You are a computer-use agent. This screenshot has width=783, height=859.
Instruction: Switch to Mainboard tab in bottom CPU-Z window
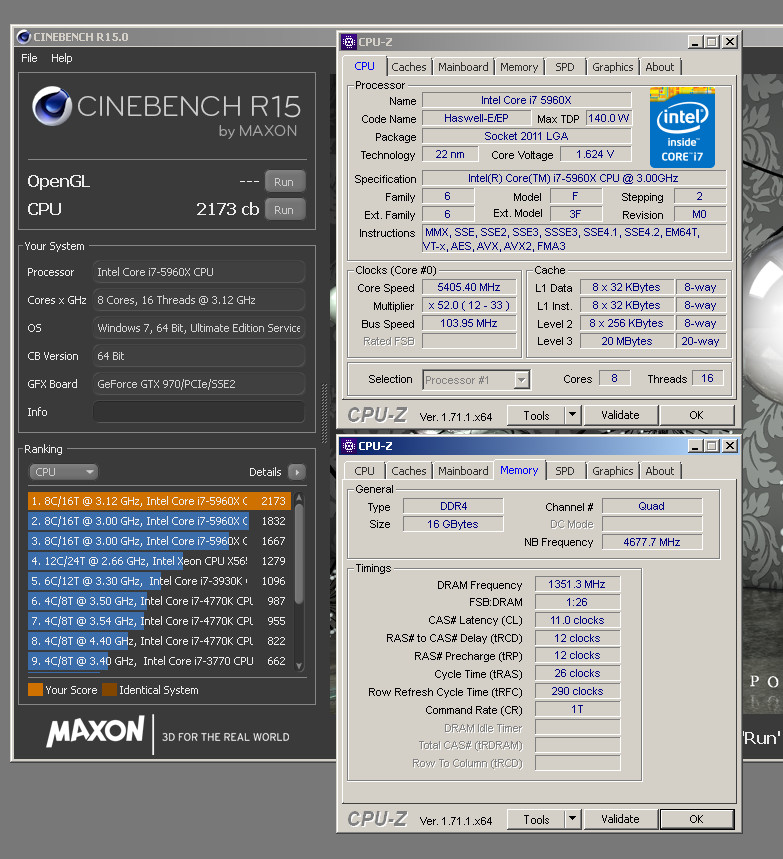(463, 471)
